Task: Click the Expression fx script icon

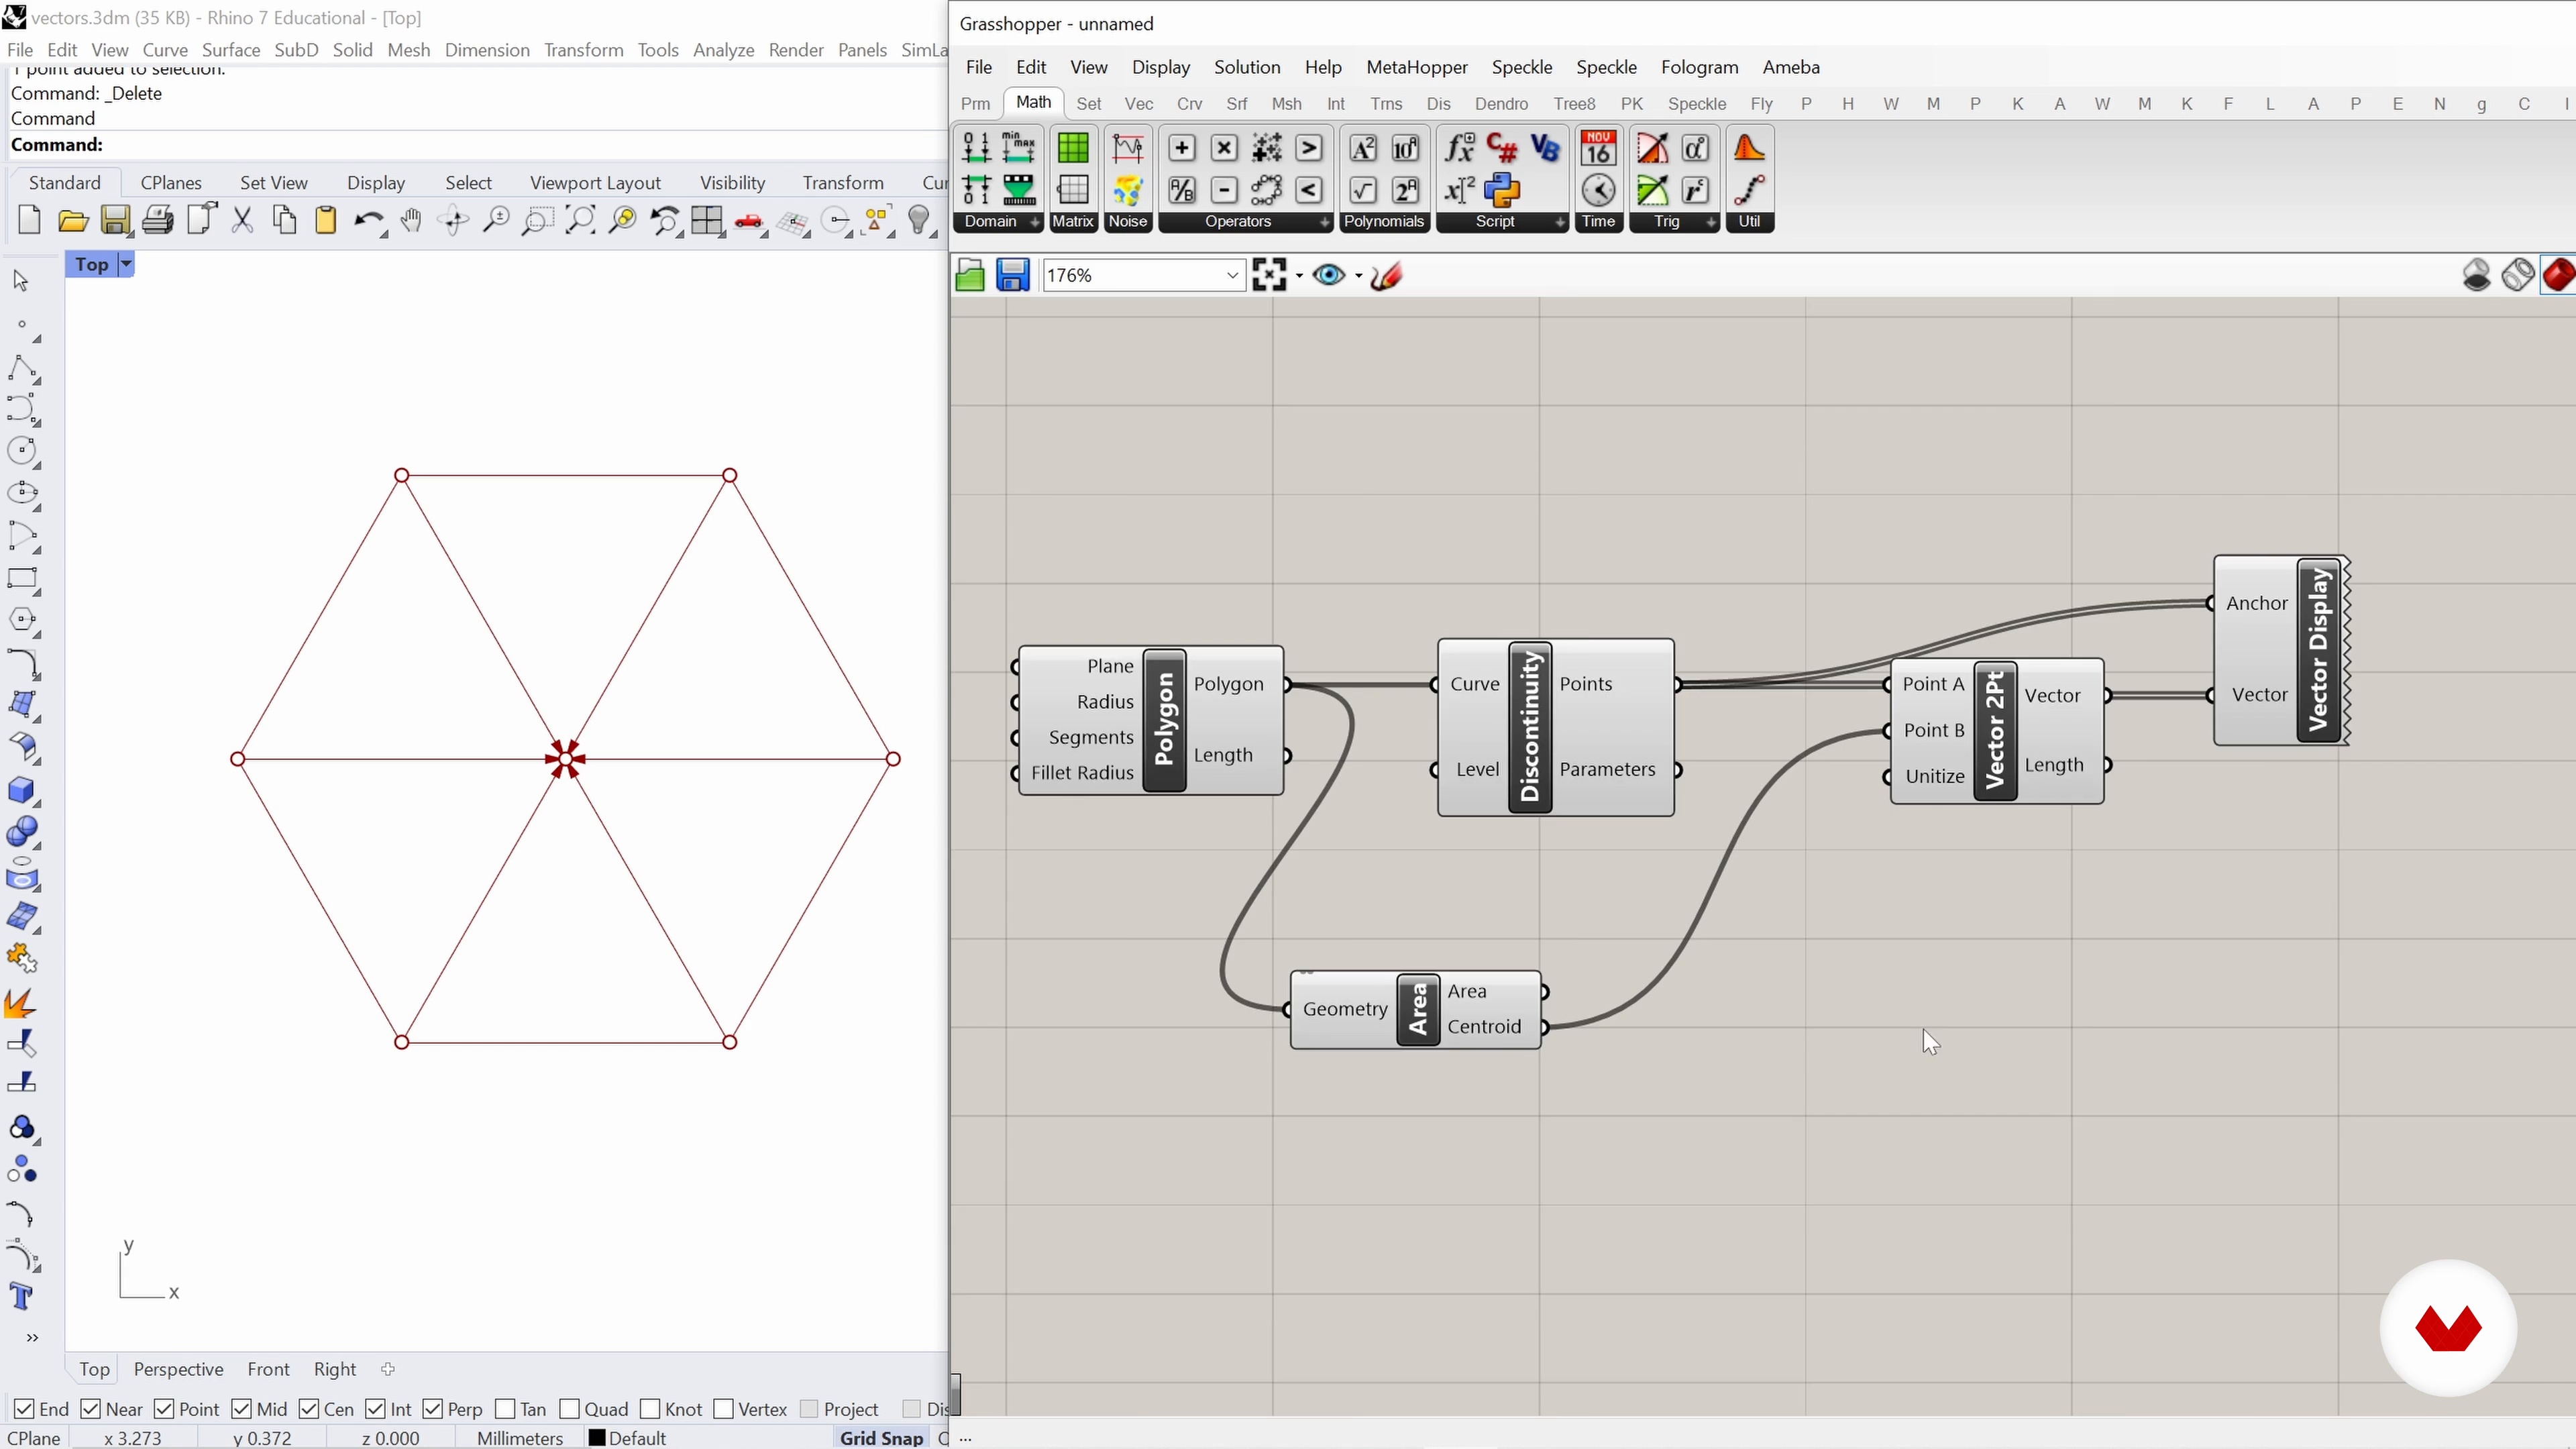Action: (x=1459, y=148)
